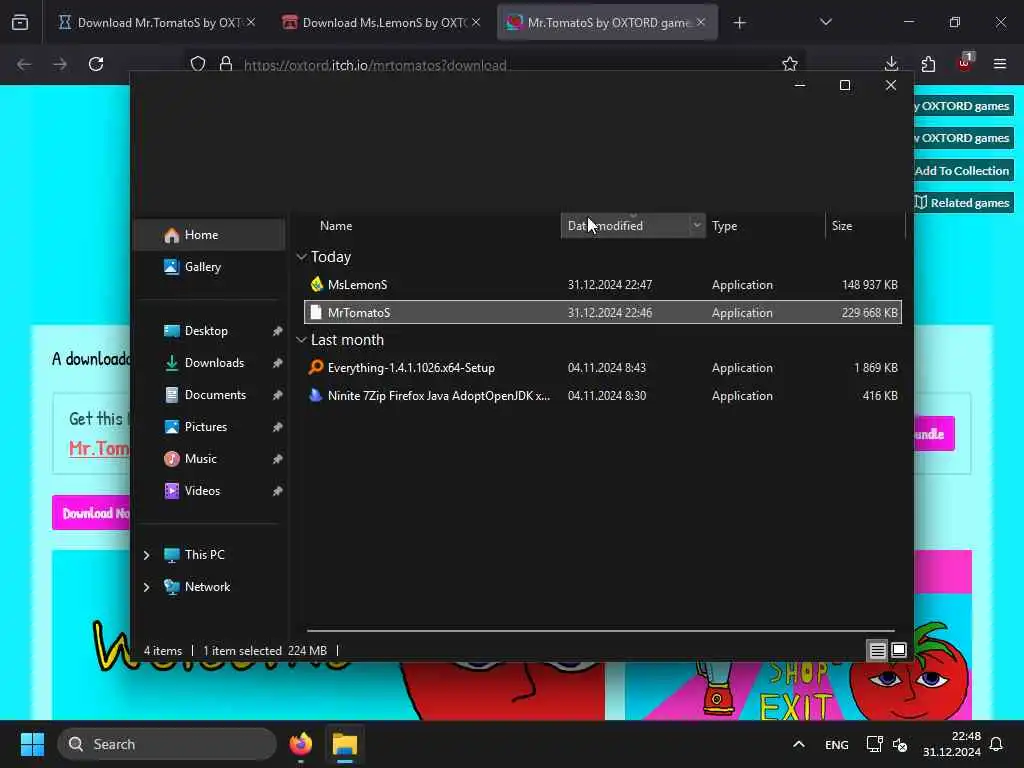Select the MrTomatoS file row
Screen dimensions: 1024x768
(x=603, y=312)
